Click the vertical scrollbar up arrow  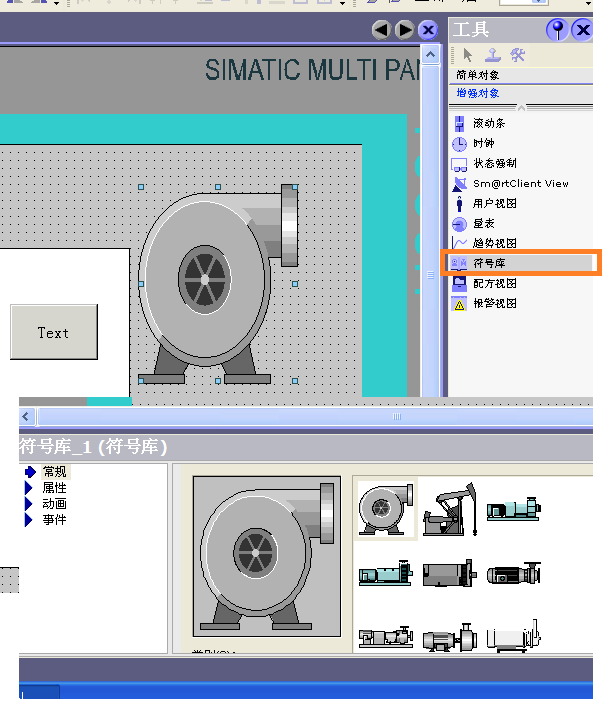pos(430,55)
